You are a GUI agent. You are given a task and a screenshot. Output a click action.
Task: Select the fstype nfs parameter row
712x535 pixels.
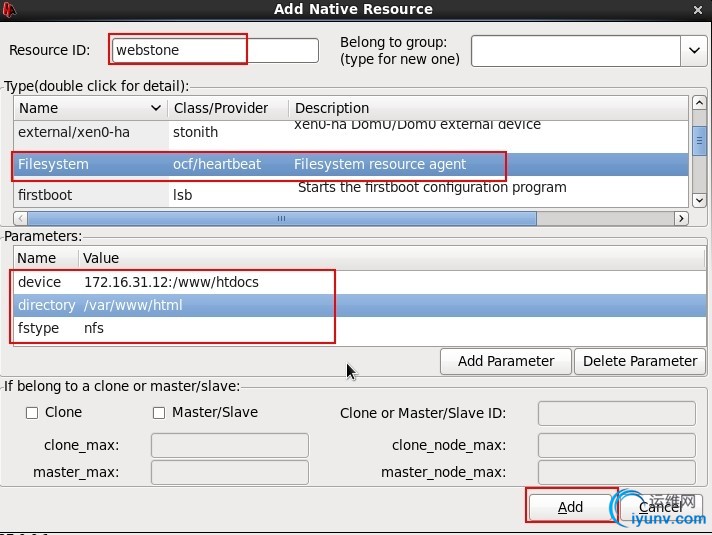coord(360,328)
